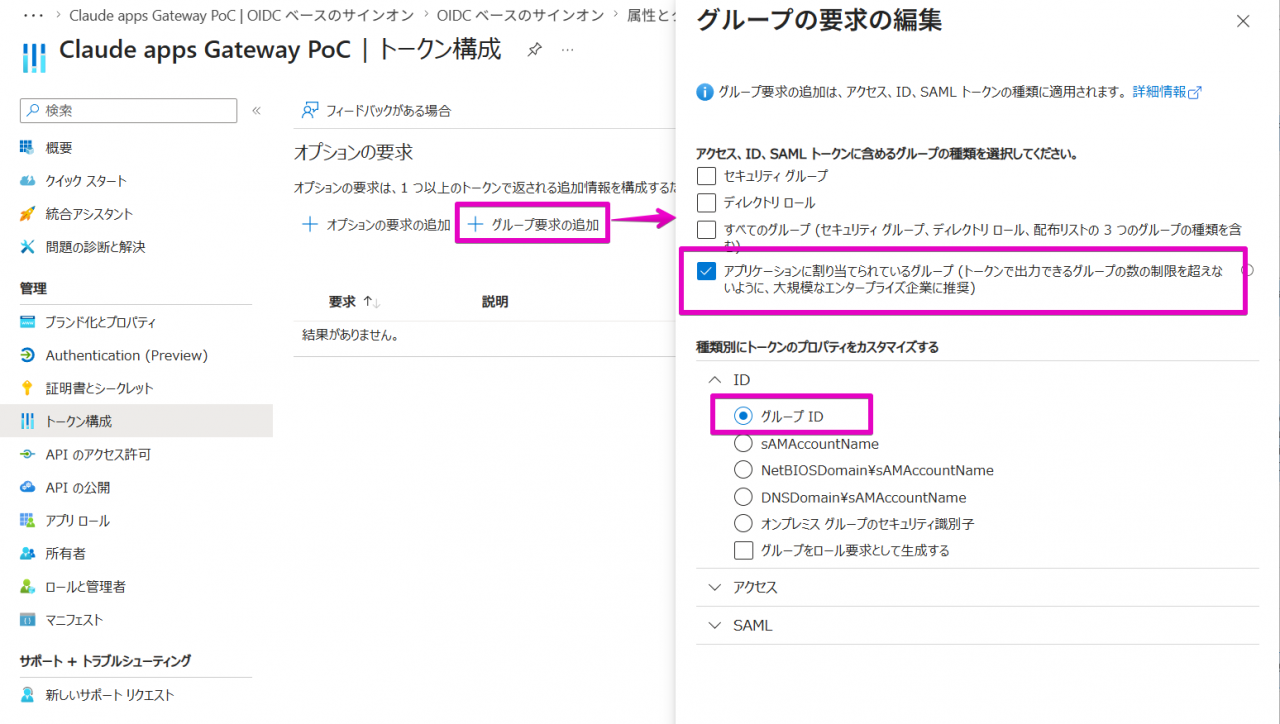Viewport: 1280px width, 724px height.
Task: Click the 概要 icon in sidebar
Action: tap(27, 148)
